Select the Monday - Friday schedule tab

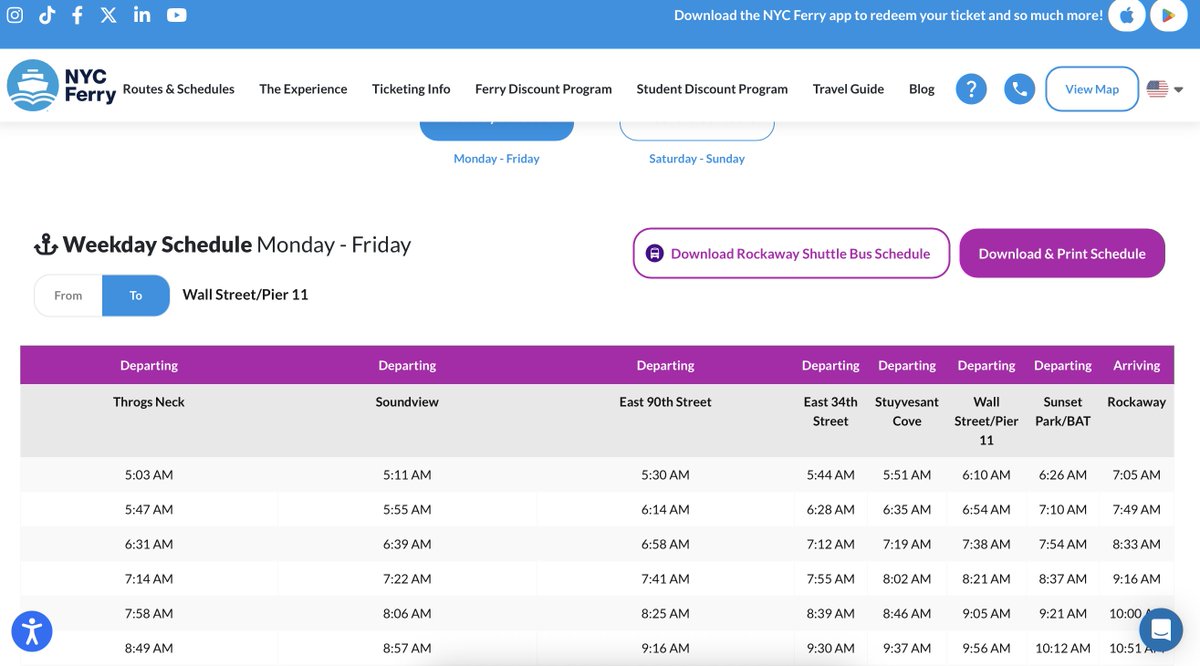point(496,158)
